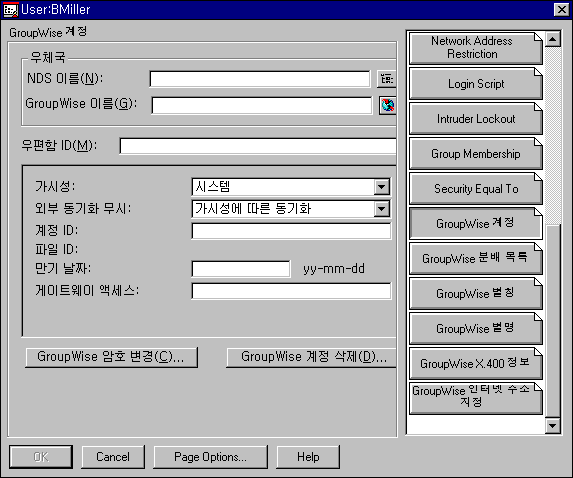
Task: Open the Network Address Restriction page tab
Action: click(x=475, y=48)
